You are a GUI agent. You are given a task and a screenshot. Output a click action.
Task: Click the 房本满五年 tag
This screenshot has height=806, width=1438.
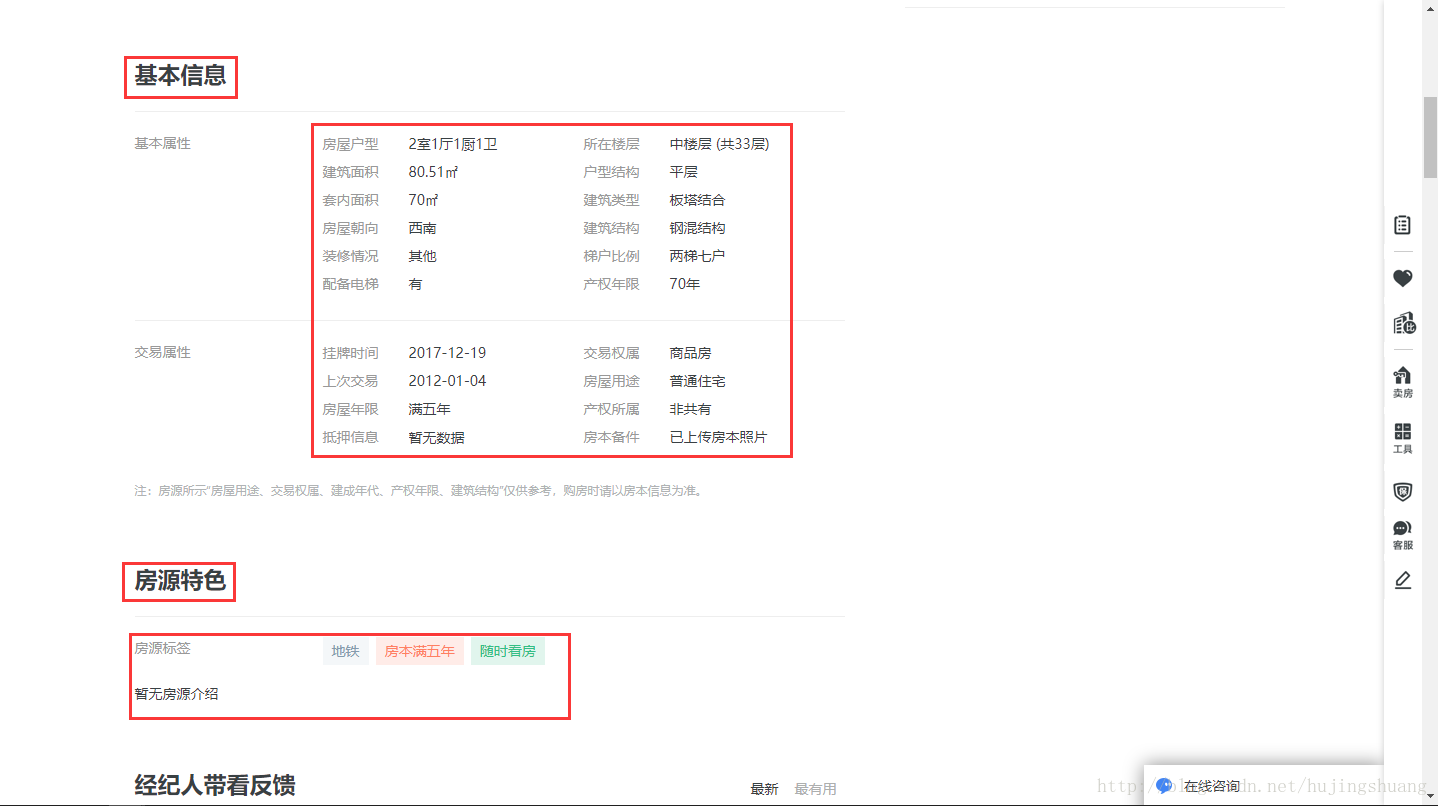pos(420,651)
